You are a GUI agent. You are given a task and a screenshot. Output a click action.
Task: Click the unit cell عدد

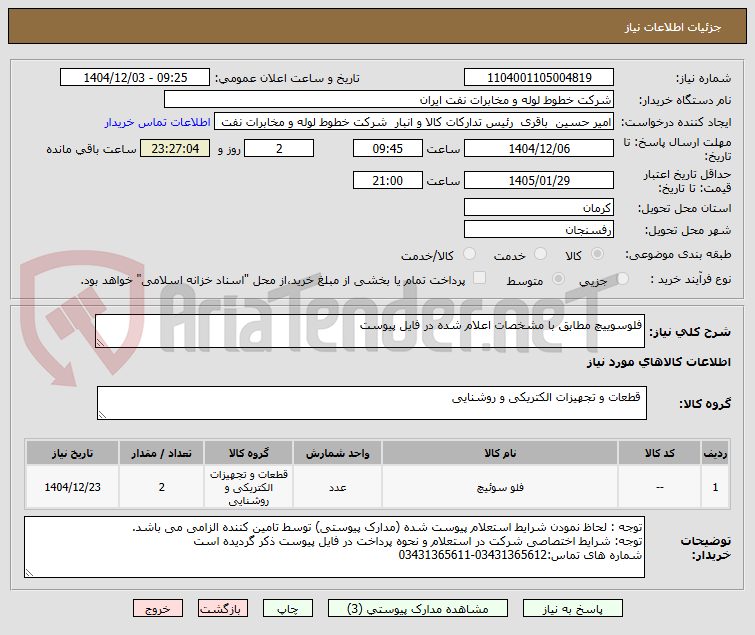pos(337,487)
